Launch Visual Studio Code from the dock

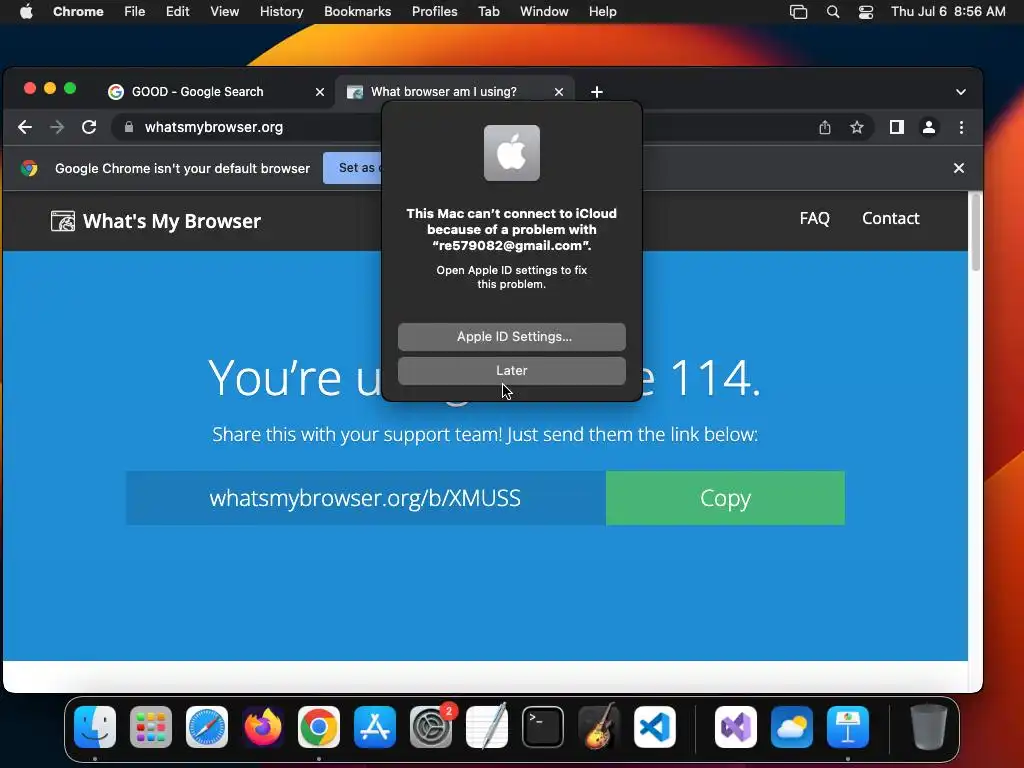[x=655, y=727]
